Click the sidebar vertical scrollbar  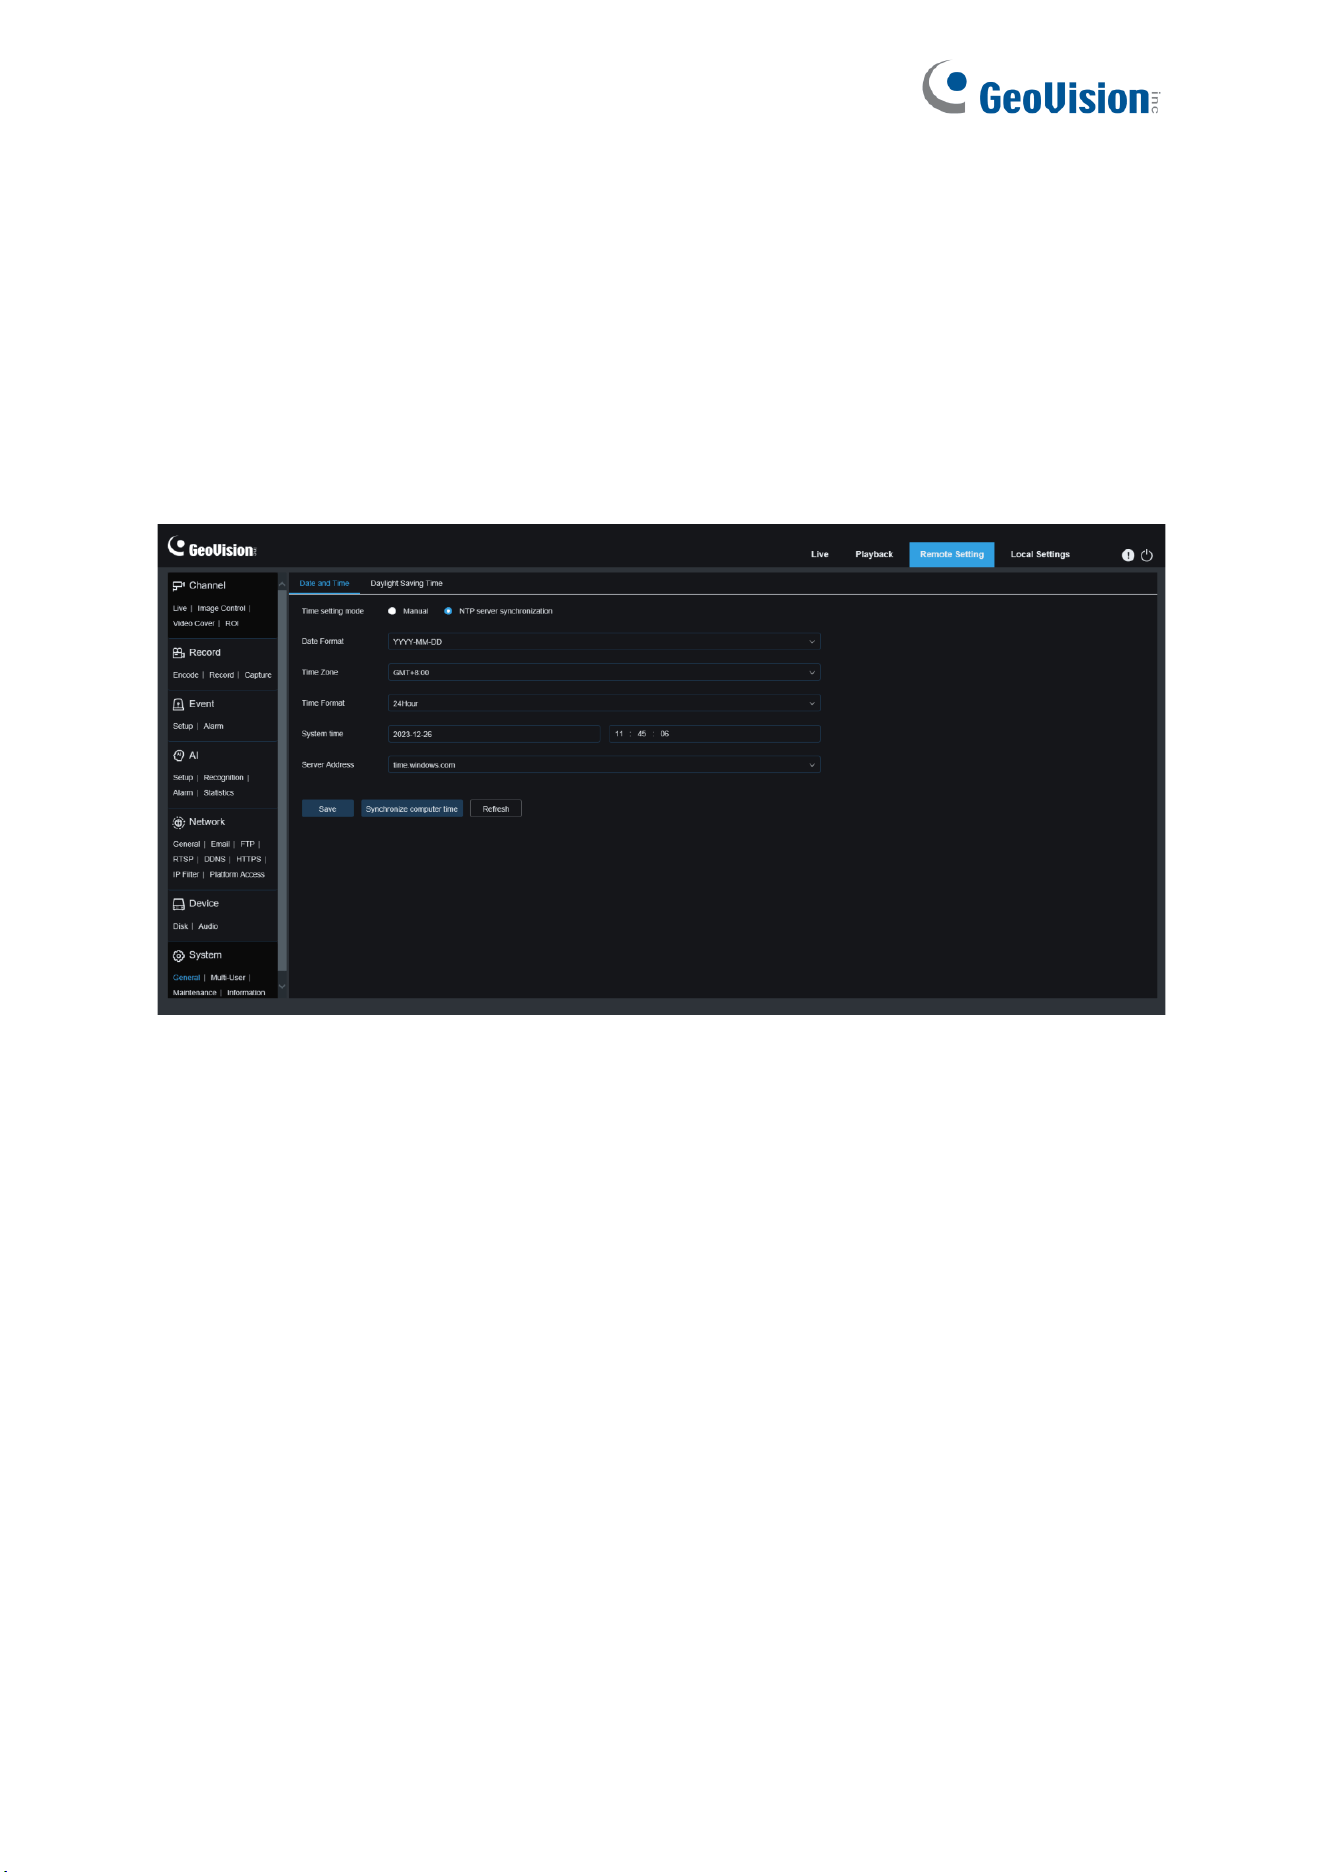tap(282, 780)
